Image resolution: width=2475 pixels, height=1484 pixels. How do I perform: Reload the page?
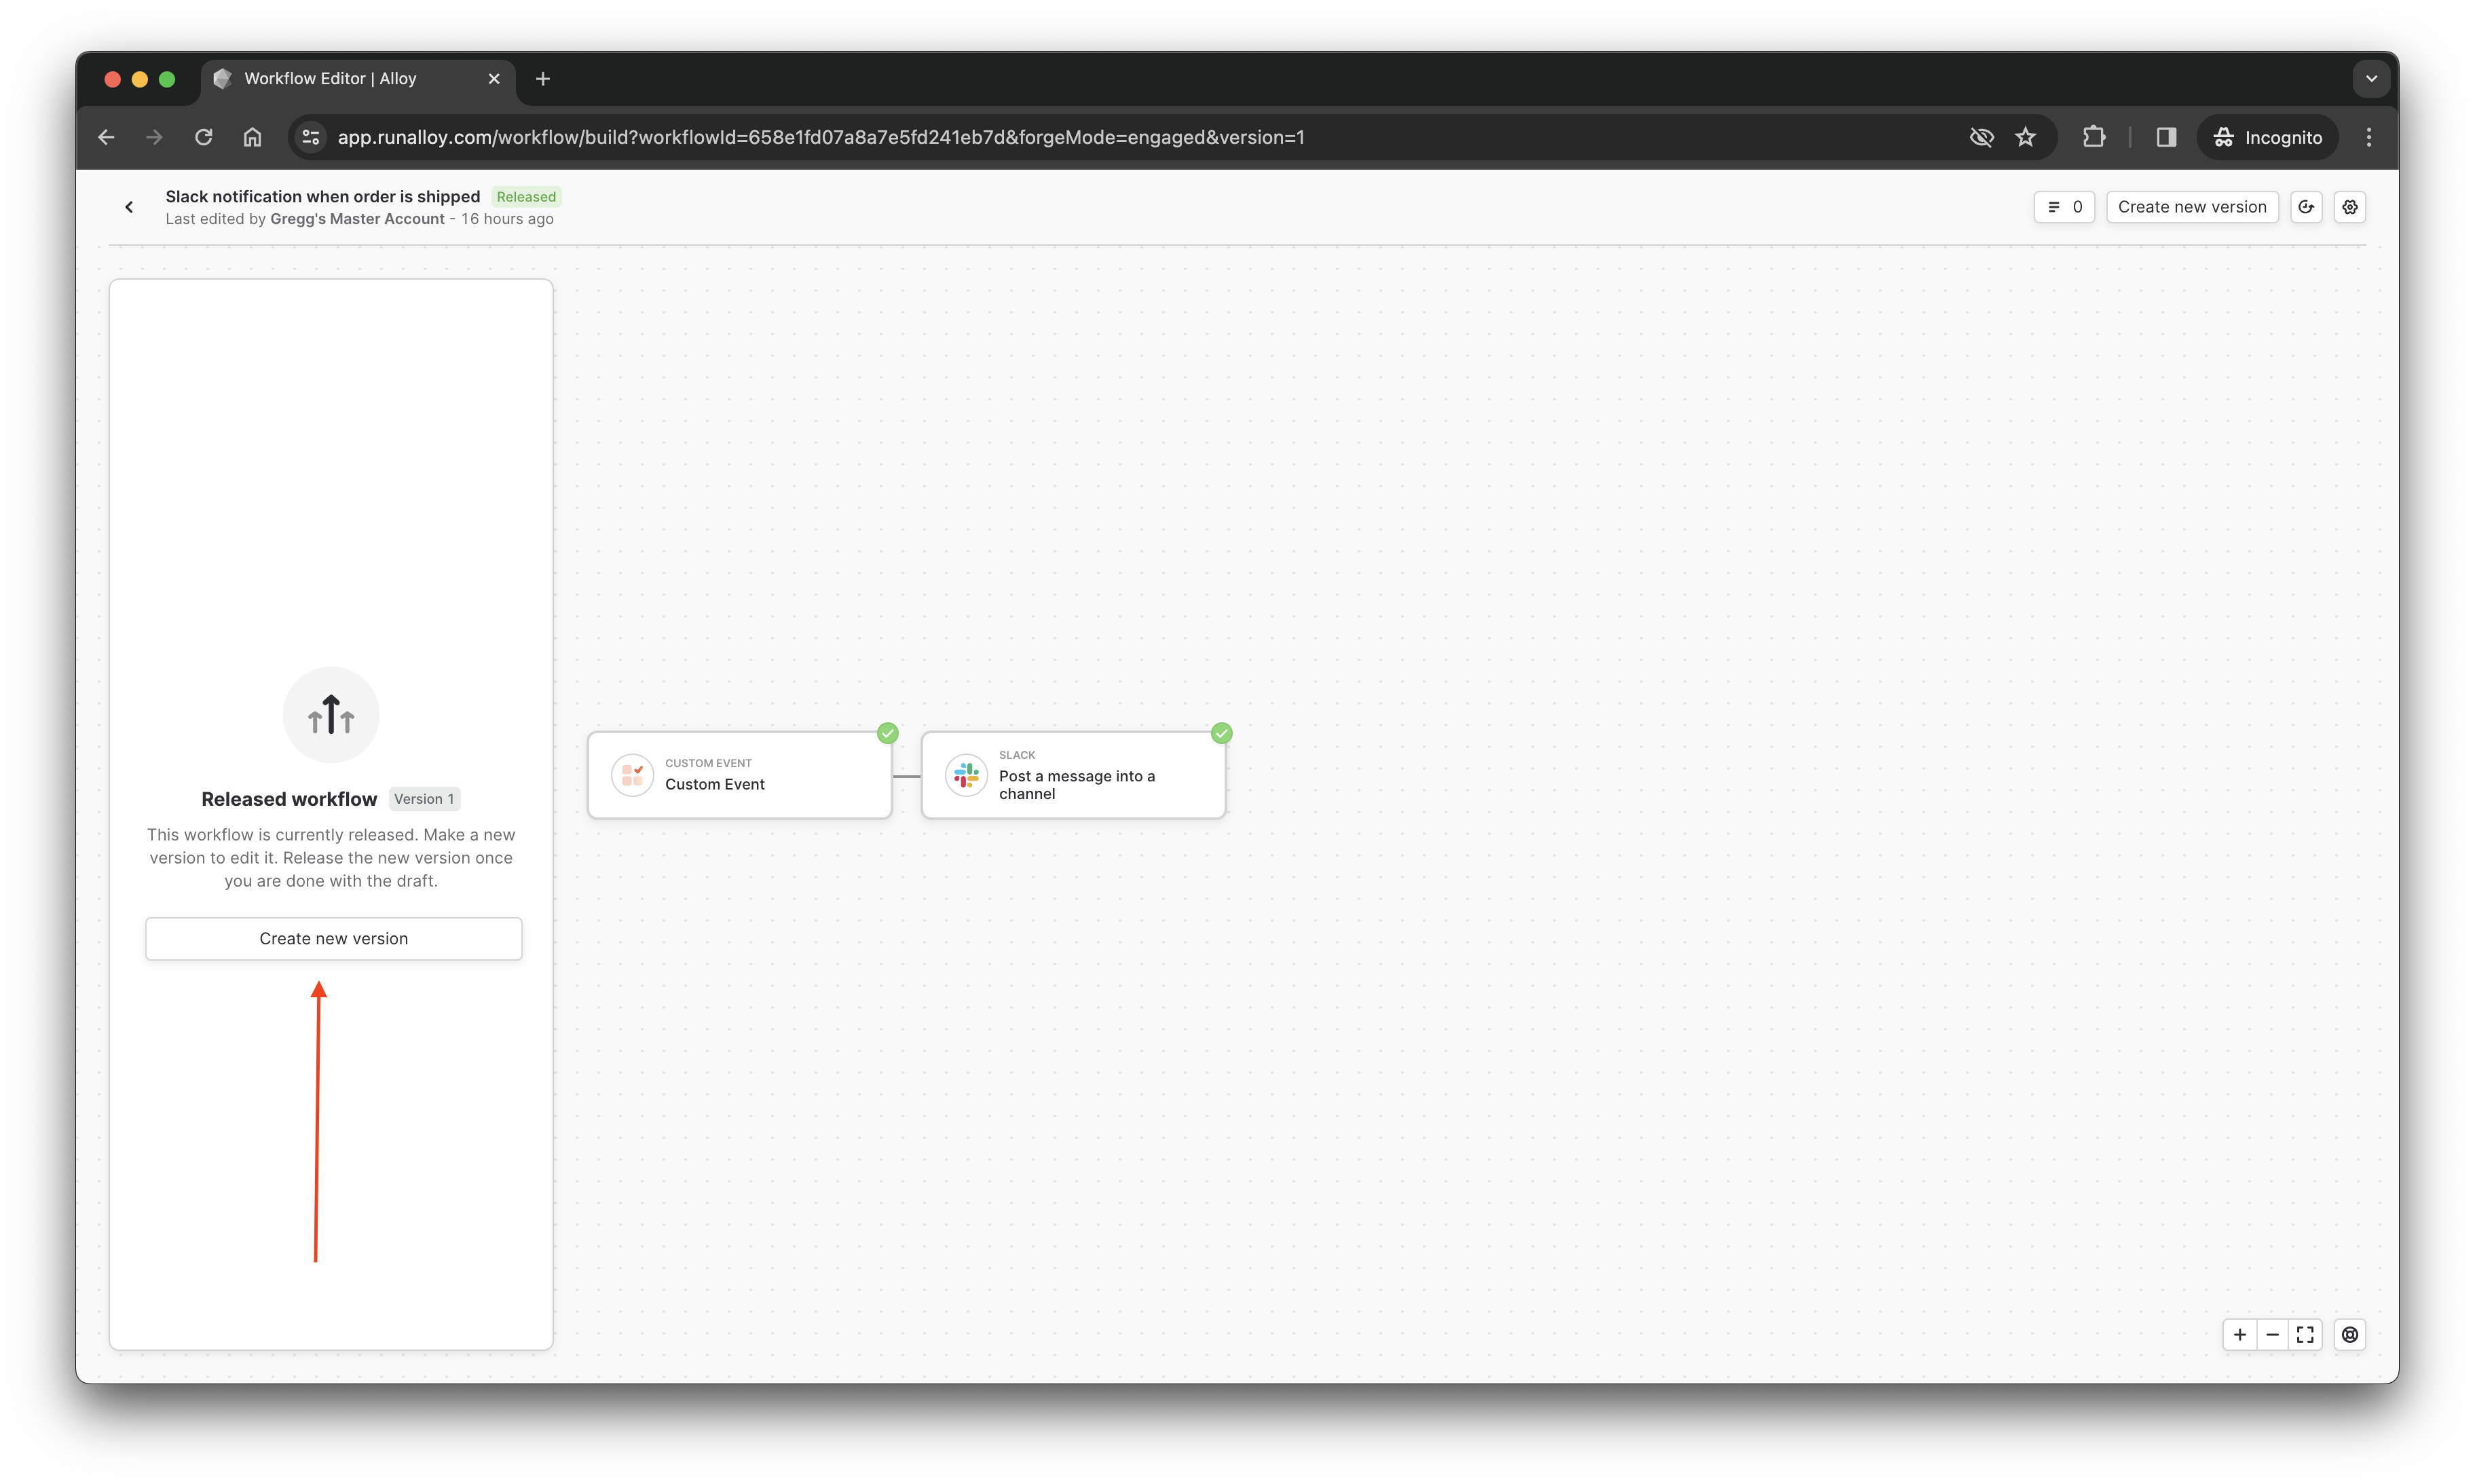click(203, 137)
